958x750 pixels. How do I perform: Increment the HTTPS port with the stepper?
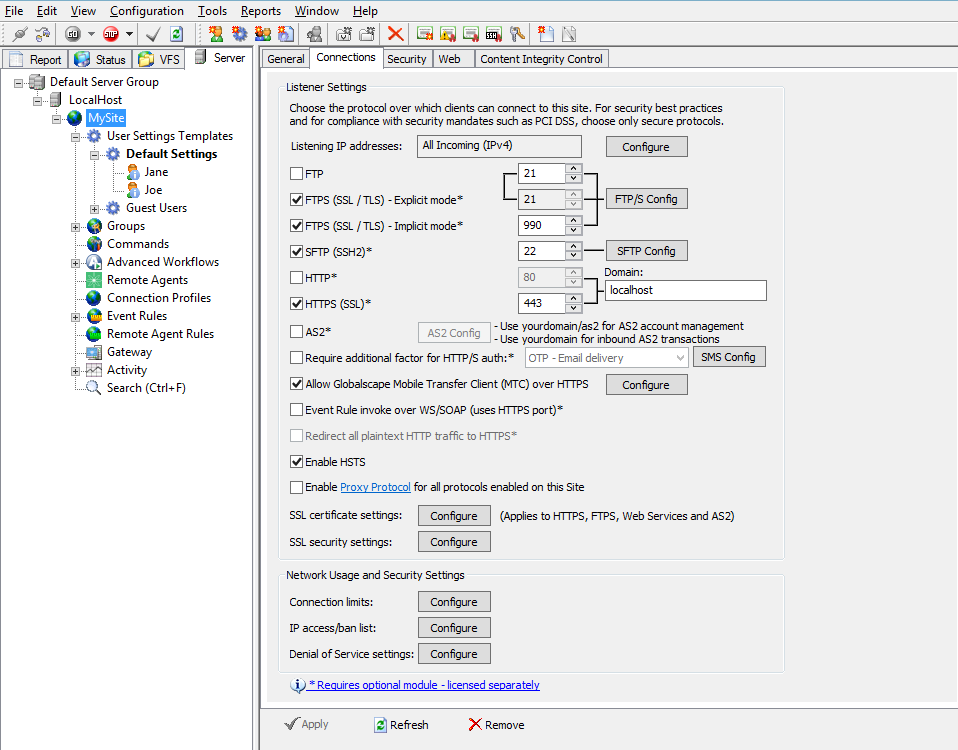[x=573, y=298]
